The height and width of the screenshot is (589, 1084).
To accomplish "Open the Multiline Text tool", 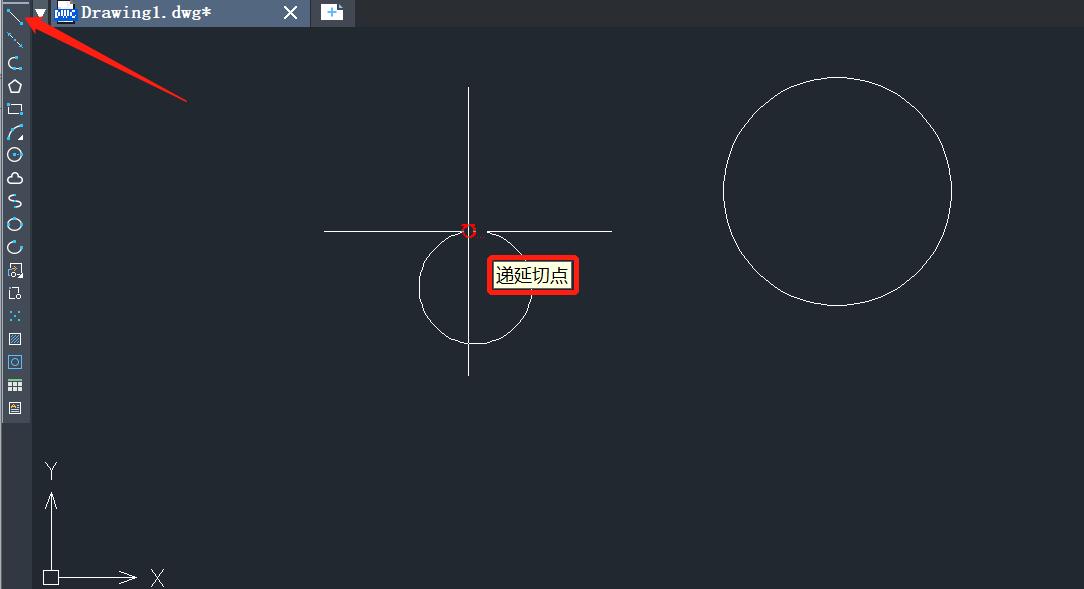I will 15,408.
